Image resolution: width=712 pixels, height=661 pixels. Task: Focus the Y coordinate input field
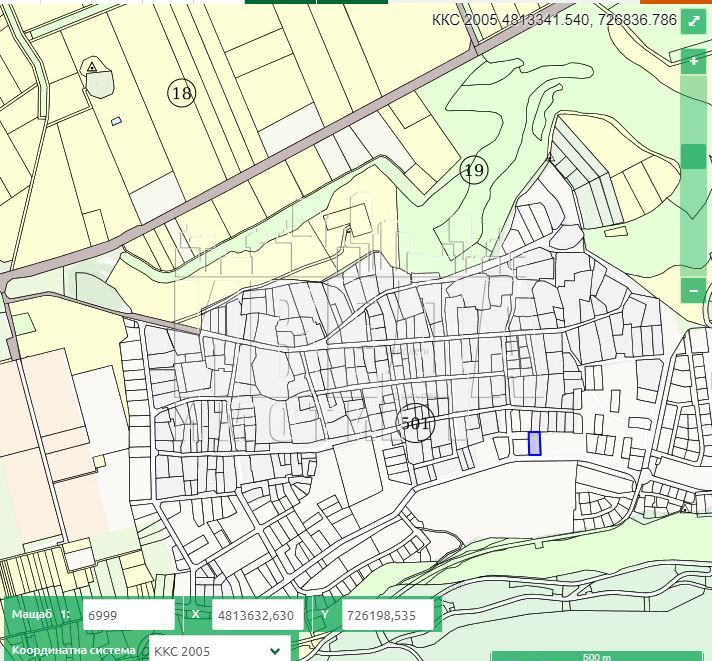pos(387,615)
